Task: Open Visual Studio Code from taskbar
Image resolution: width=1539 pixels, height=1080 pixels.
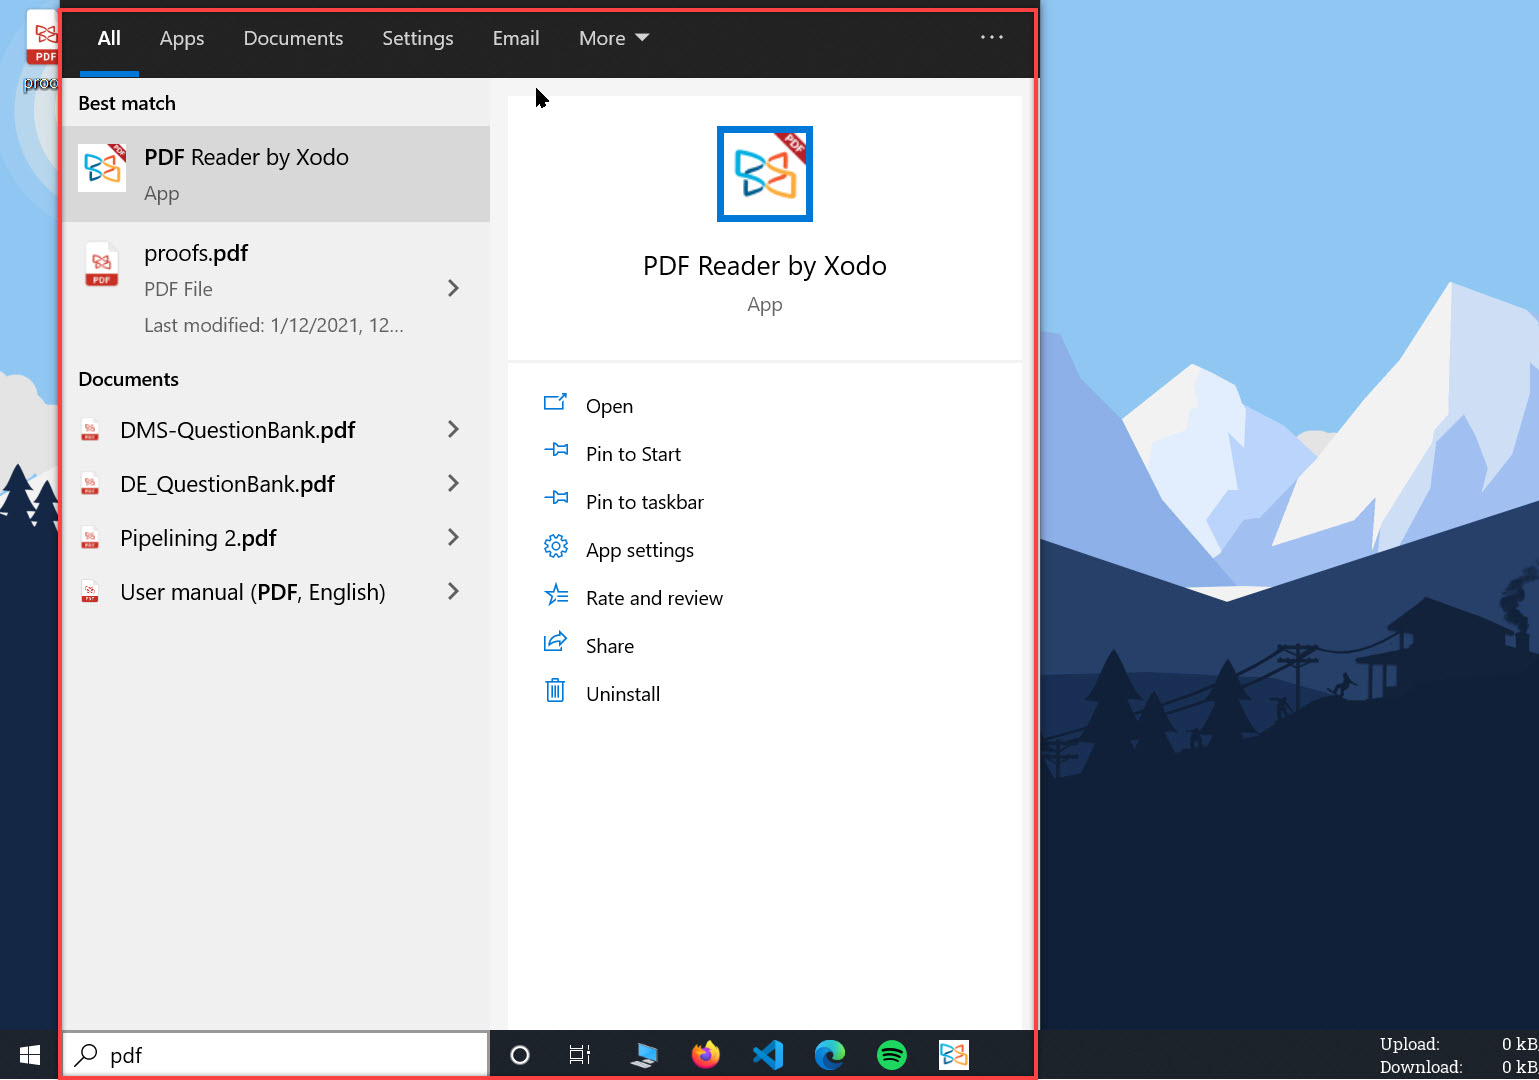Action: click(x=768, y=1055)
